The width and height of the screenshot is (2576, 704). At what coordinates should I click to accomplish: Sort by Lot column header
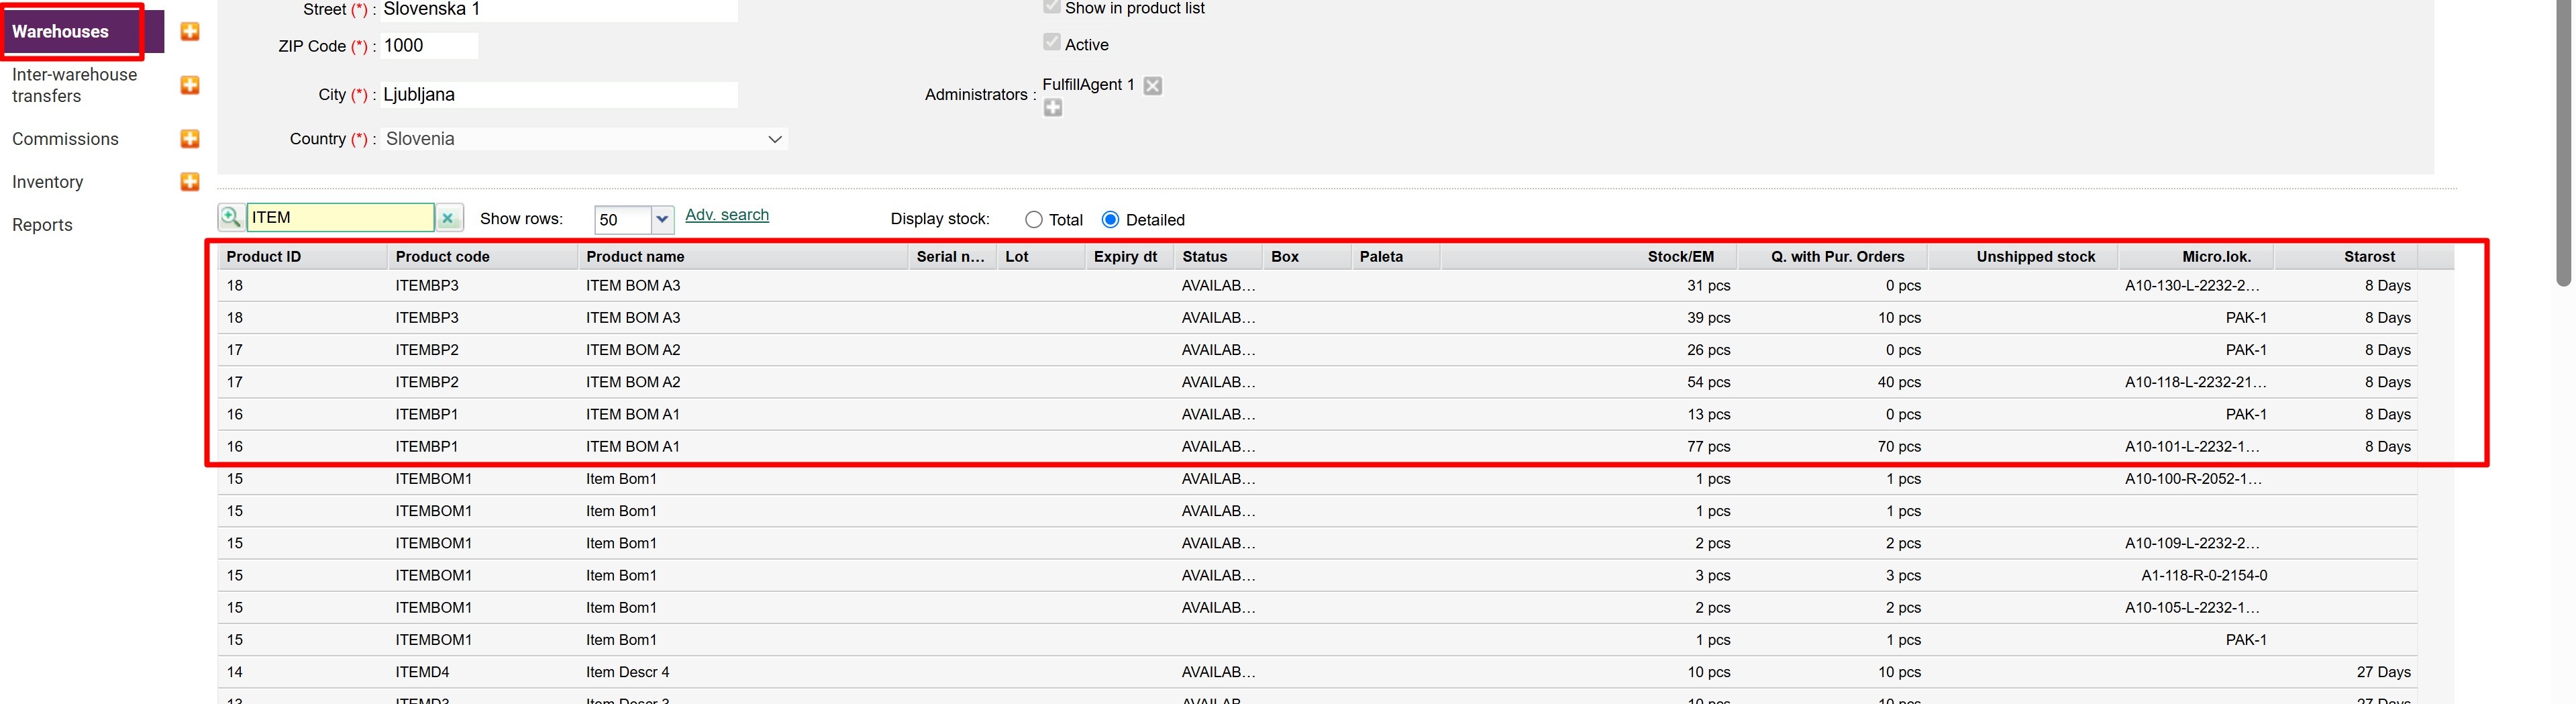[x=1041, y=257]
